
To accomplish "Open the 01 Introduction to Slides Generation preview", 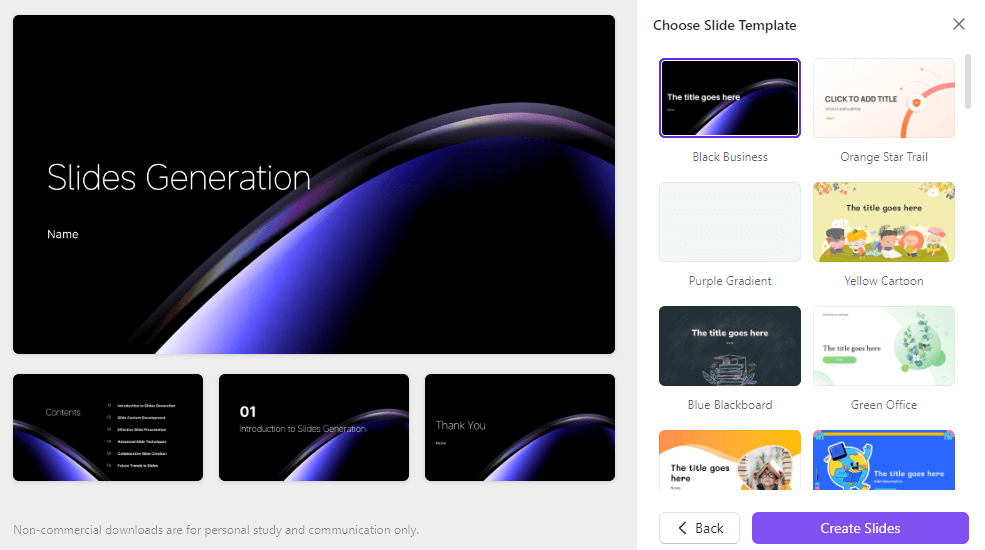I will pyautogui.click(x=314, y=428).
